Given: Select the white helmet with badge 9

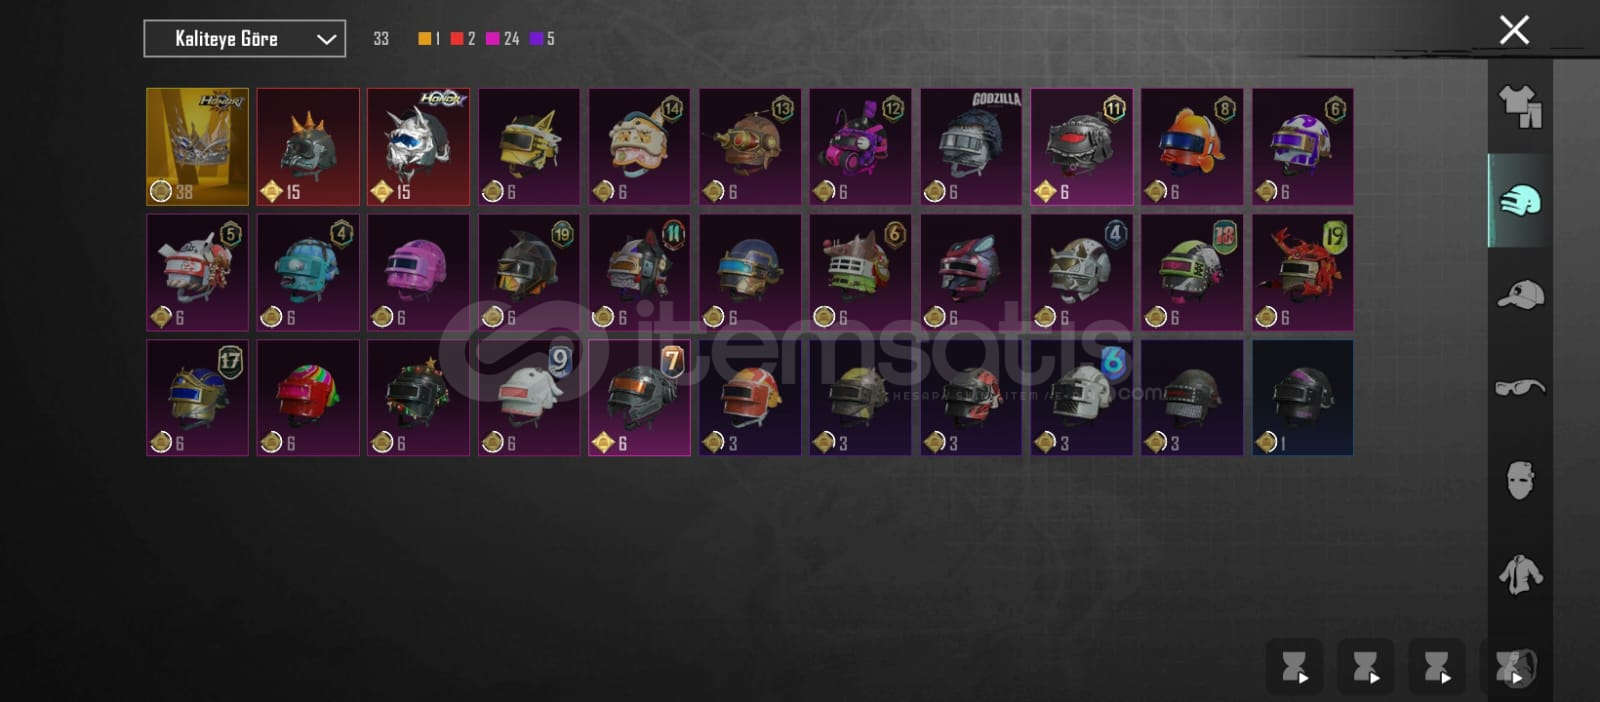Looking at the screenshot, I should (529, 398).
